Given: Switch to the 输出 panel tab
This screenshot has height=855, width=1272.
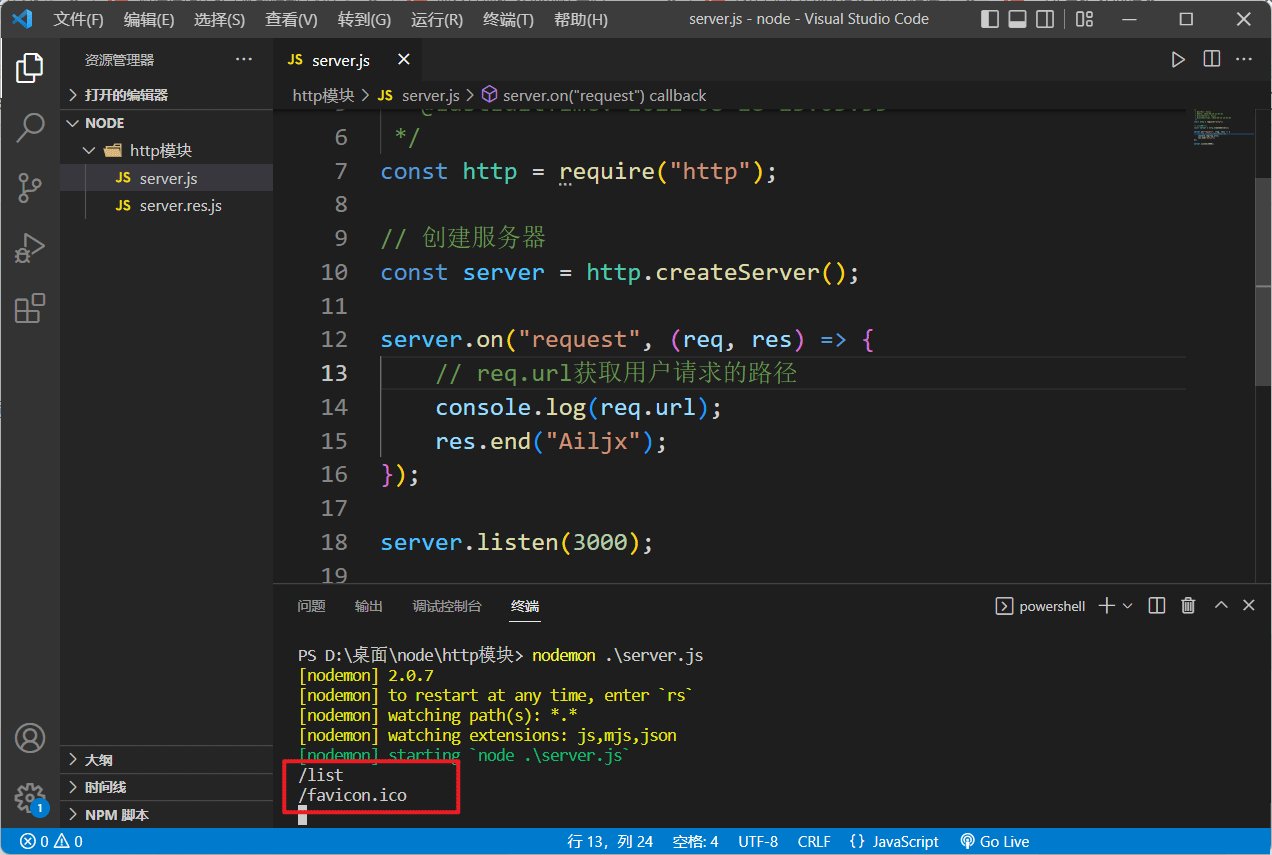Looking at the screenshot, I should coord(368,606).
